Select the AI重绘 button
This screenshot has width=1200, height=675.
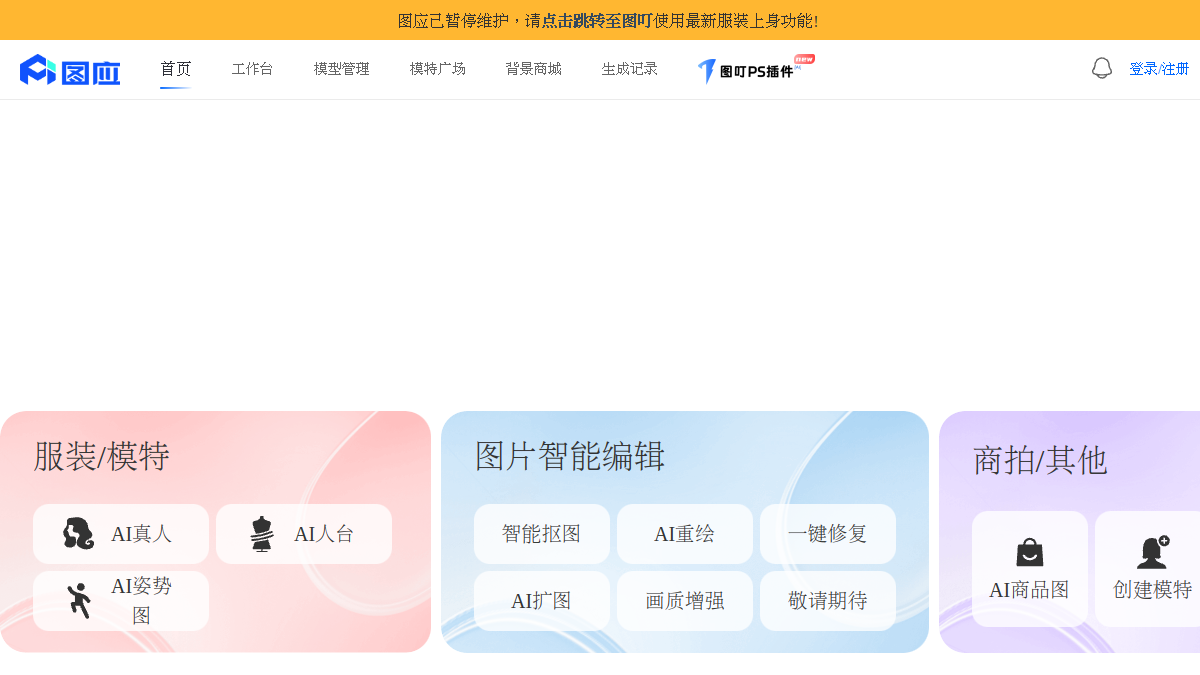685,534
